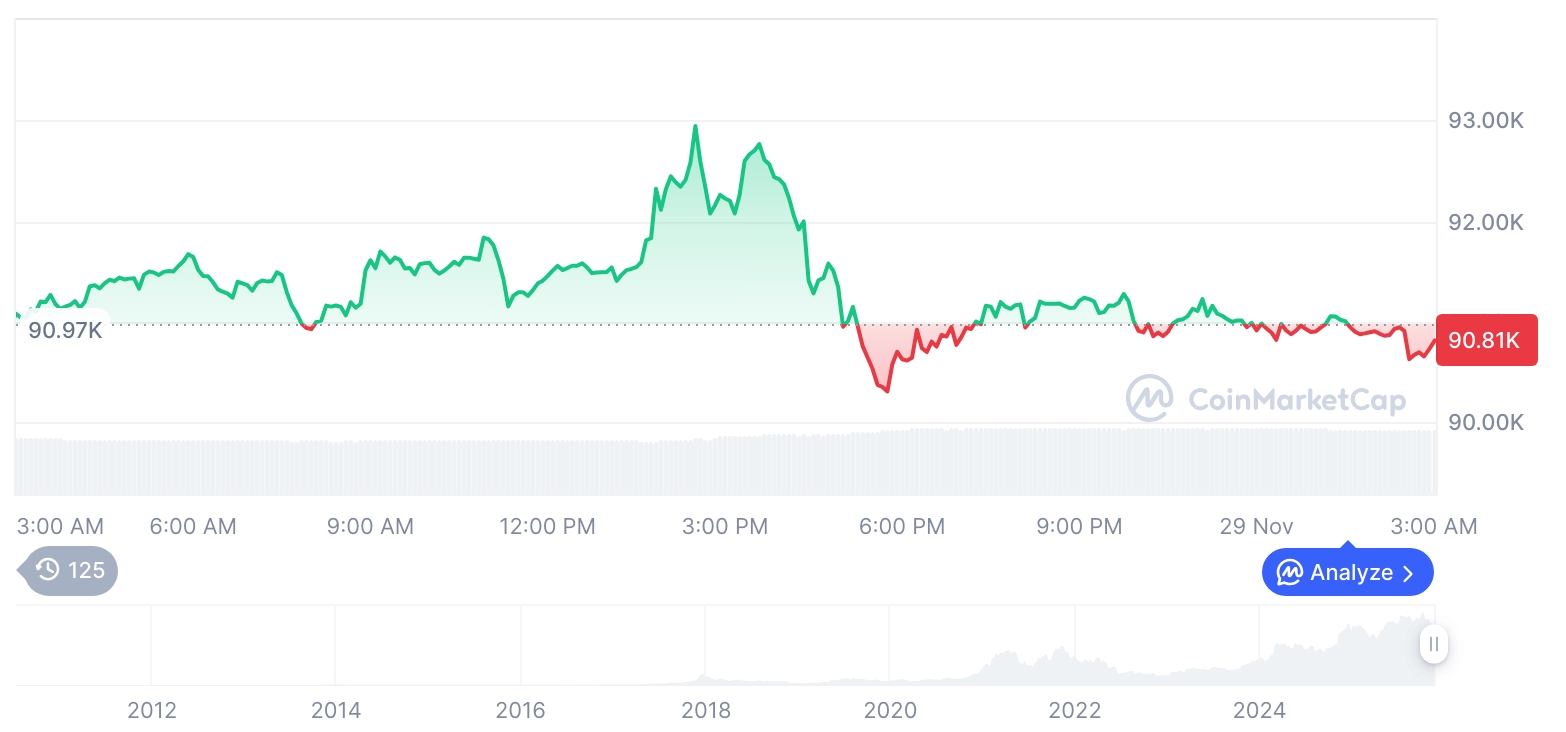
Task: Click the red 90.81K current price tag
Action: (1486, 340)
